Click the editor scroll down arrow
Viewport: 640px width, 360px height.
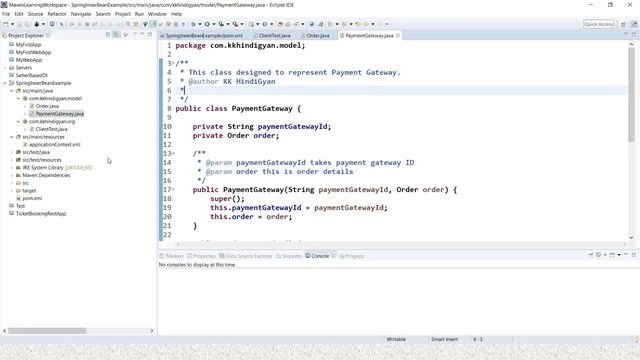pyautogui.click(x=631, y=237)
